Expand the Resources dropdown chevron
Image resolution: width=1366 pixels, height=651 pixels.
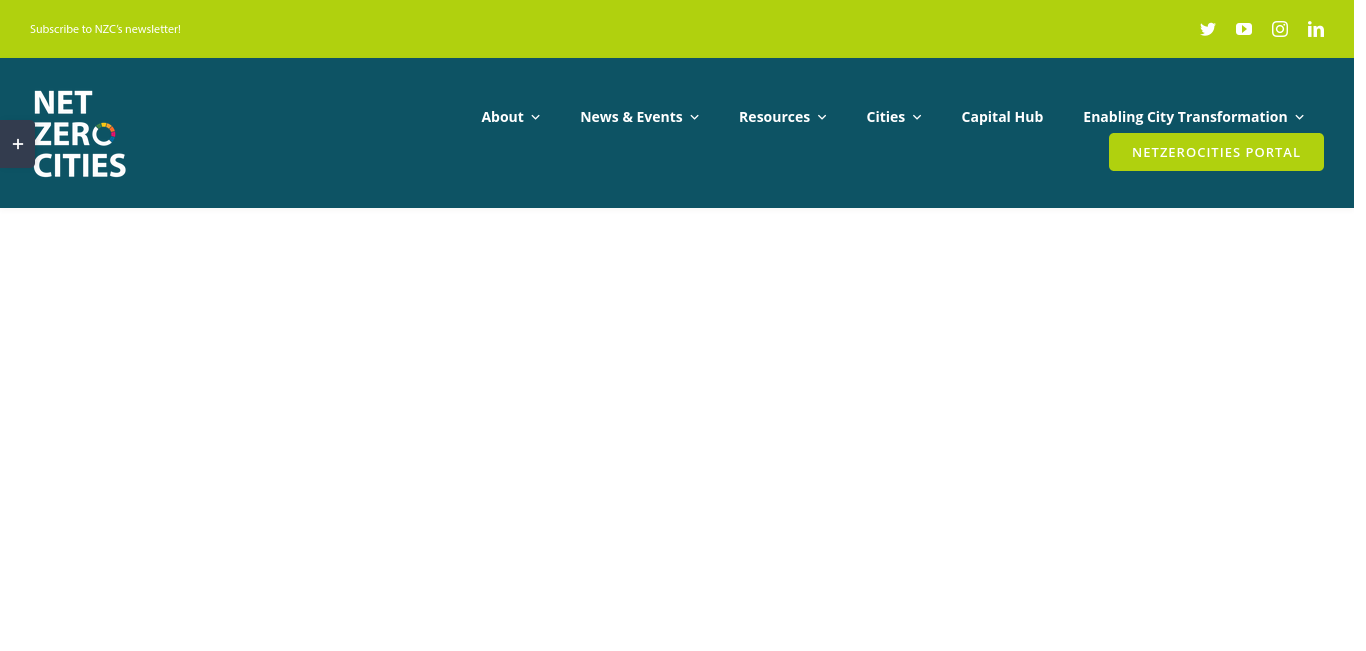pos(822,117)
